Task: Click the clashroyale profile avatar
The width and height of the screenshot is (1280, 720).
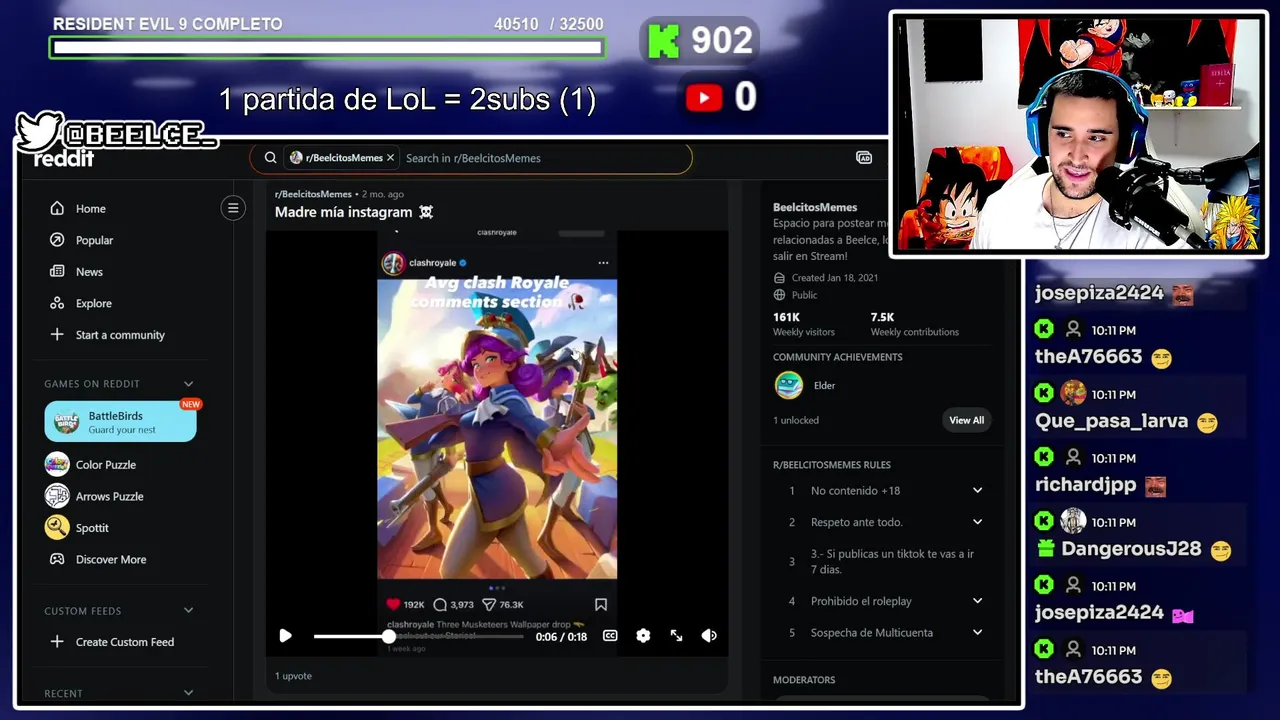Action: [x=393, y=263]
